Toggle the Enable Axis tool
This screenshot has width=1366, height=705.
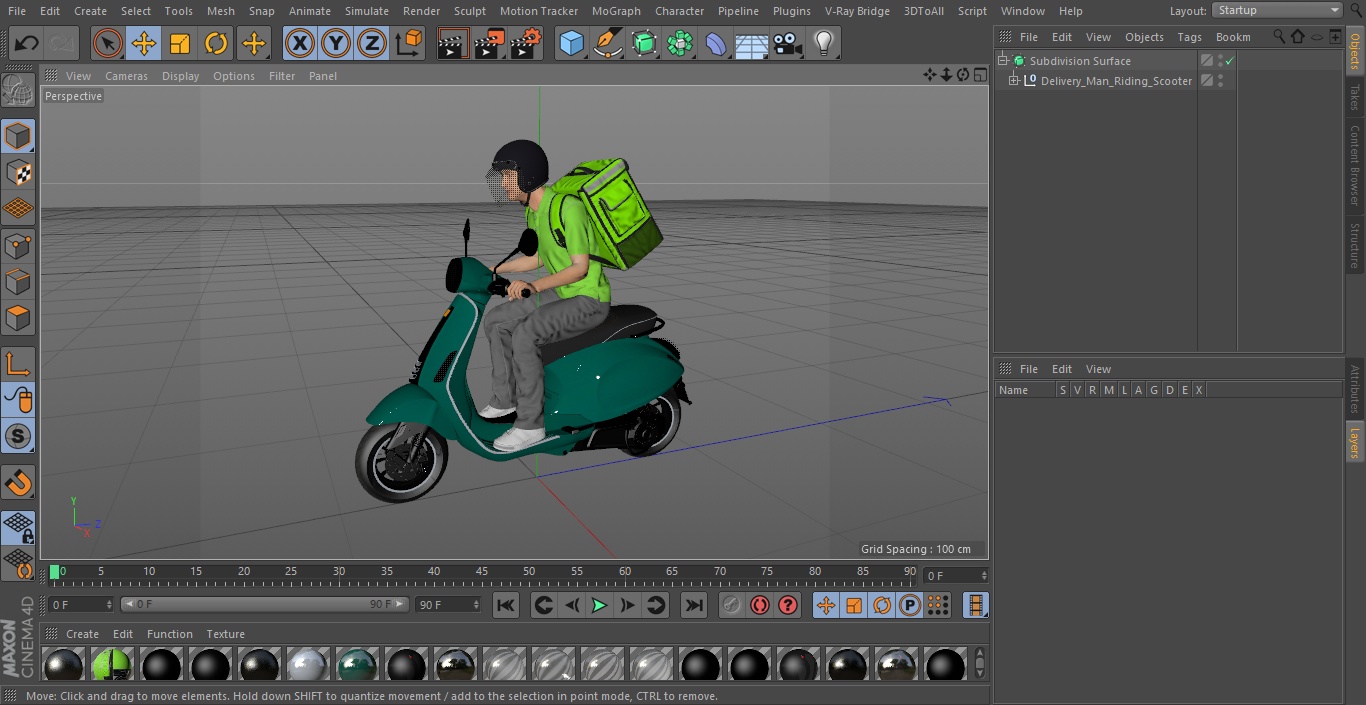pos(18,364)
